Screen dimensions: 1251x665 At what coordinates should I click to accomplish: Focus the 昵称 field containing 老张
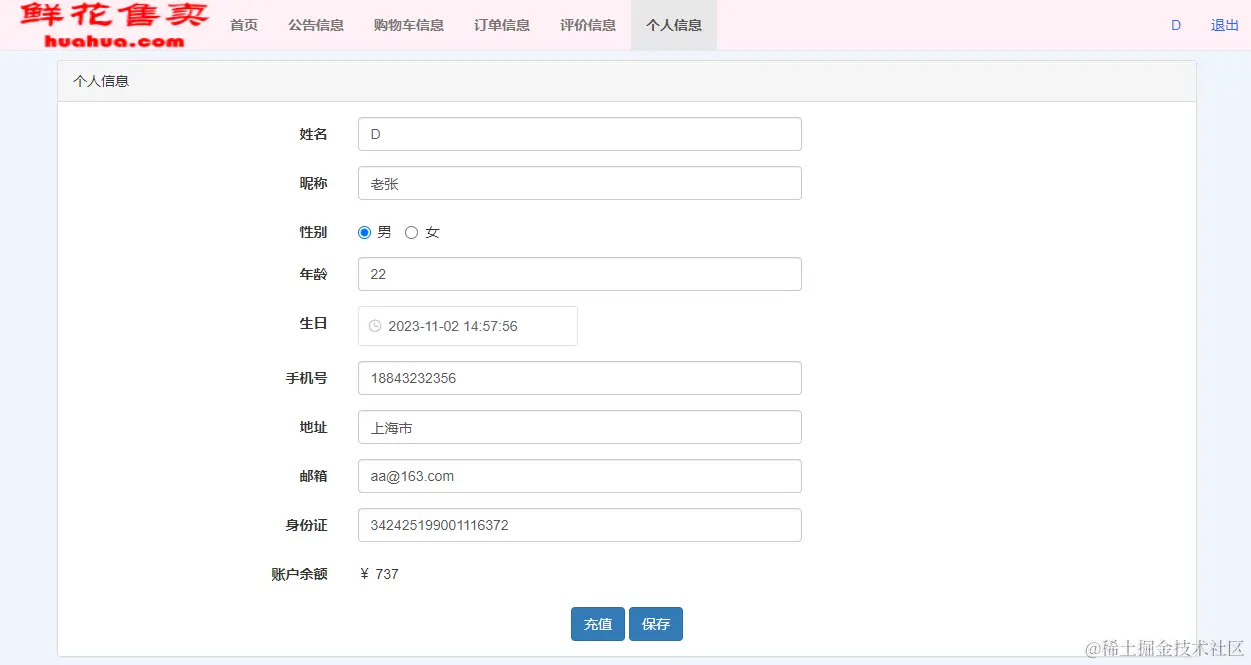pyautogui.click(x=580, y=183)
